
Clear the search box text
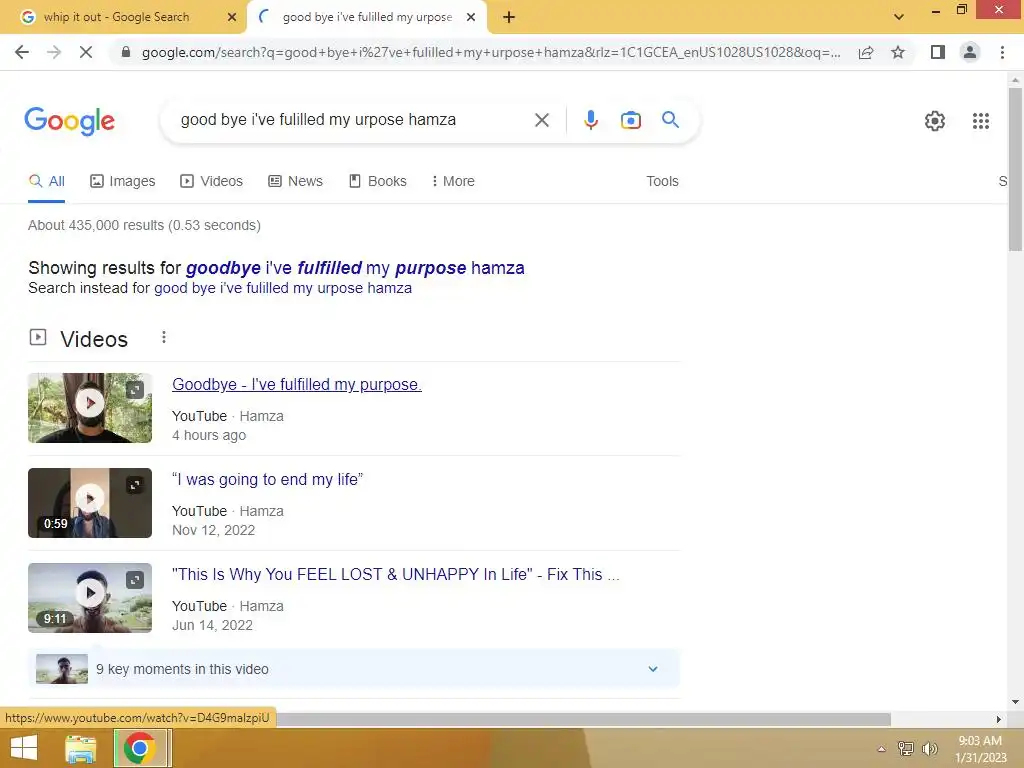[x=541, y=120]
